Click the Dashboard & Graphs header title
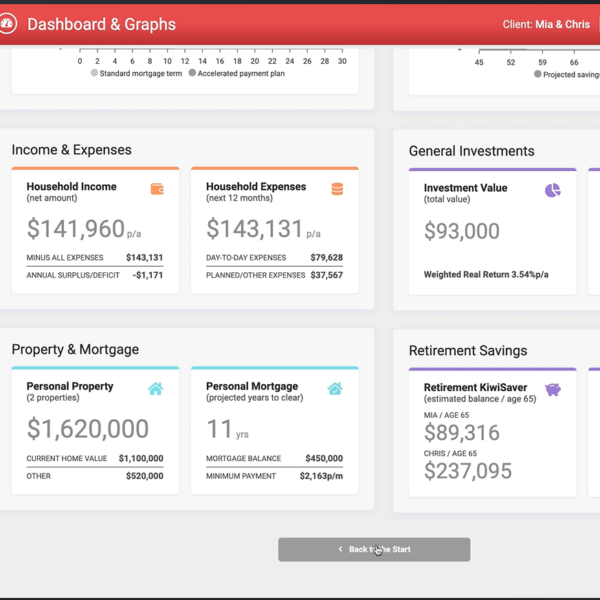 click(101, 24)
